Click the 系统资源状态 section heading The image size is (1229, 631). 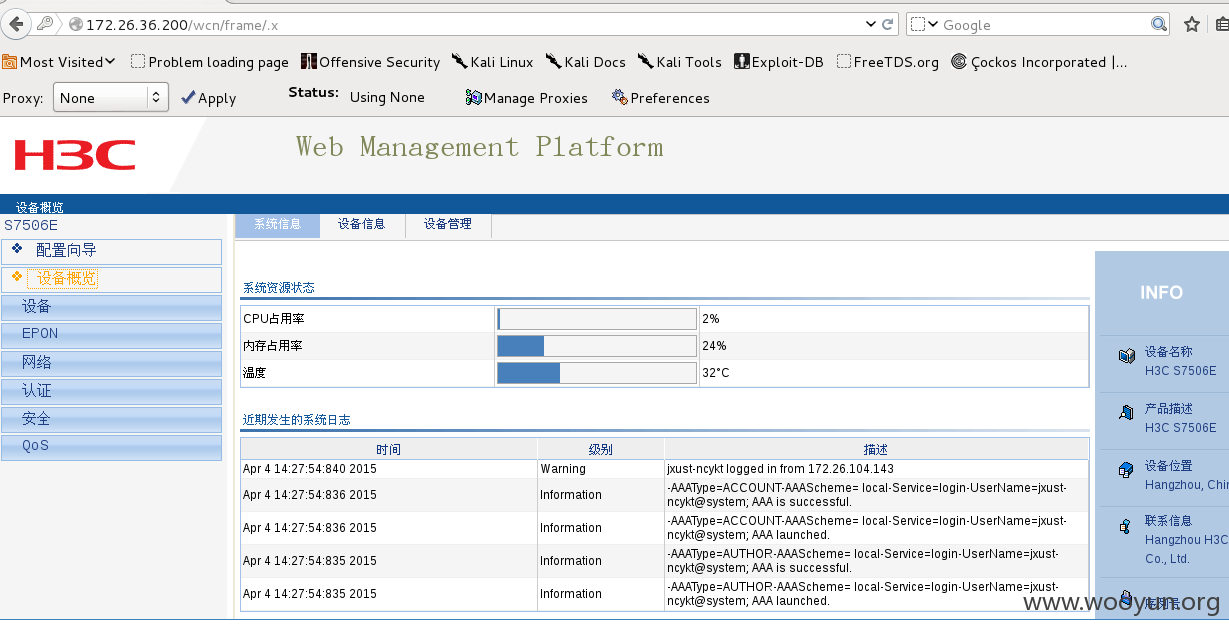(279, 288)
